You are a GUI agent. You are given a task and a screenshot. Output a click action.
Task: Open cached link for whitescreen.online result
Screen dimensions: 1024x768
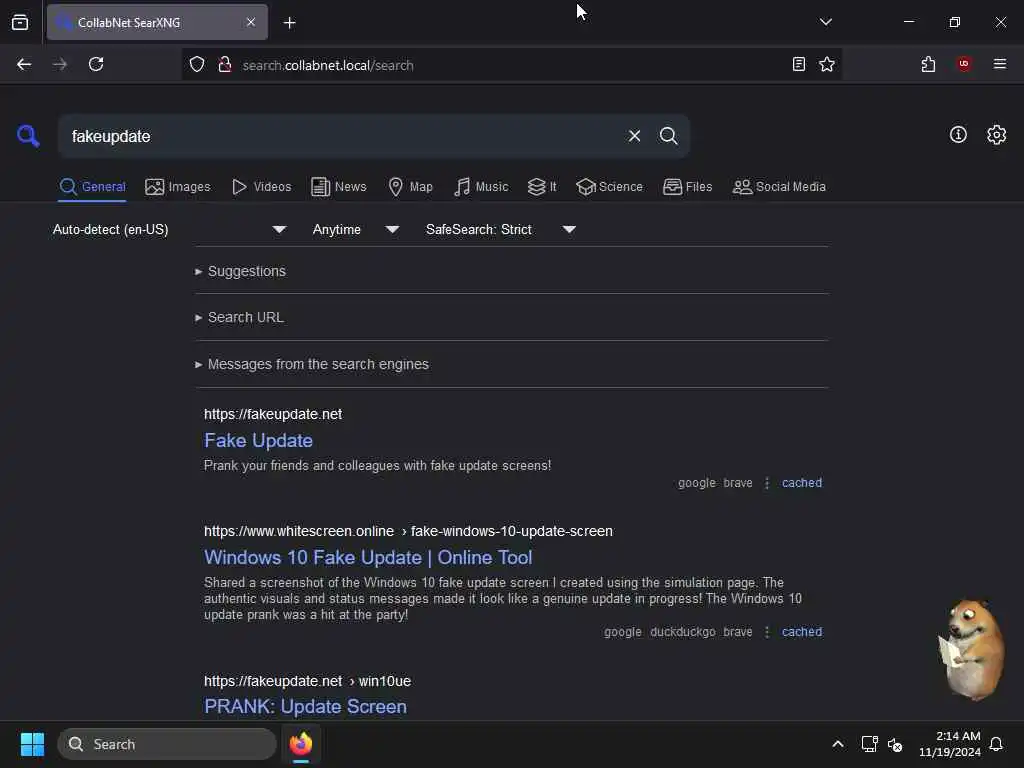point(801,632)
